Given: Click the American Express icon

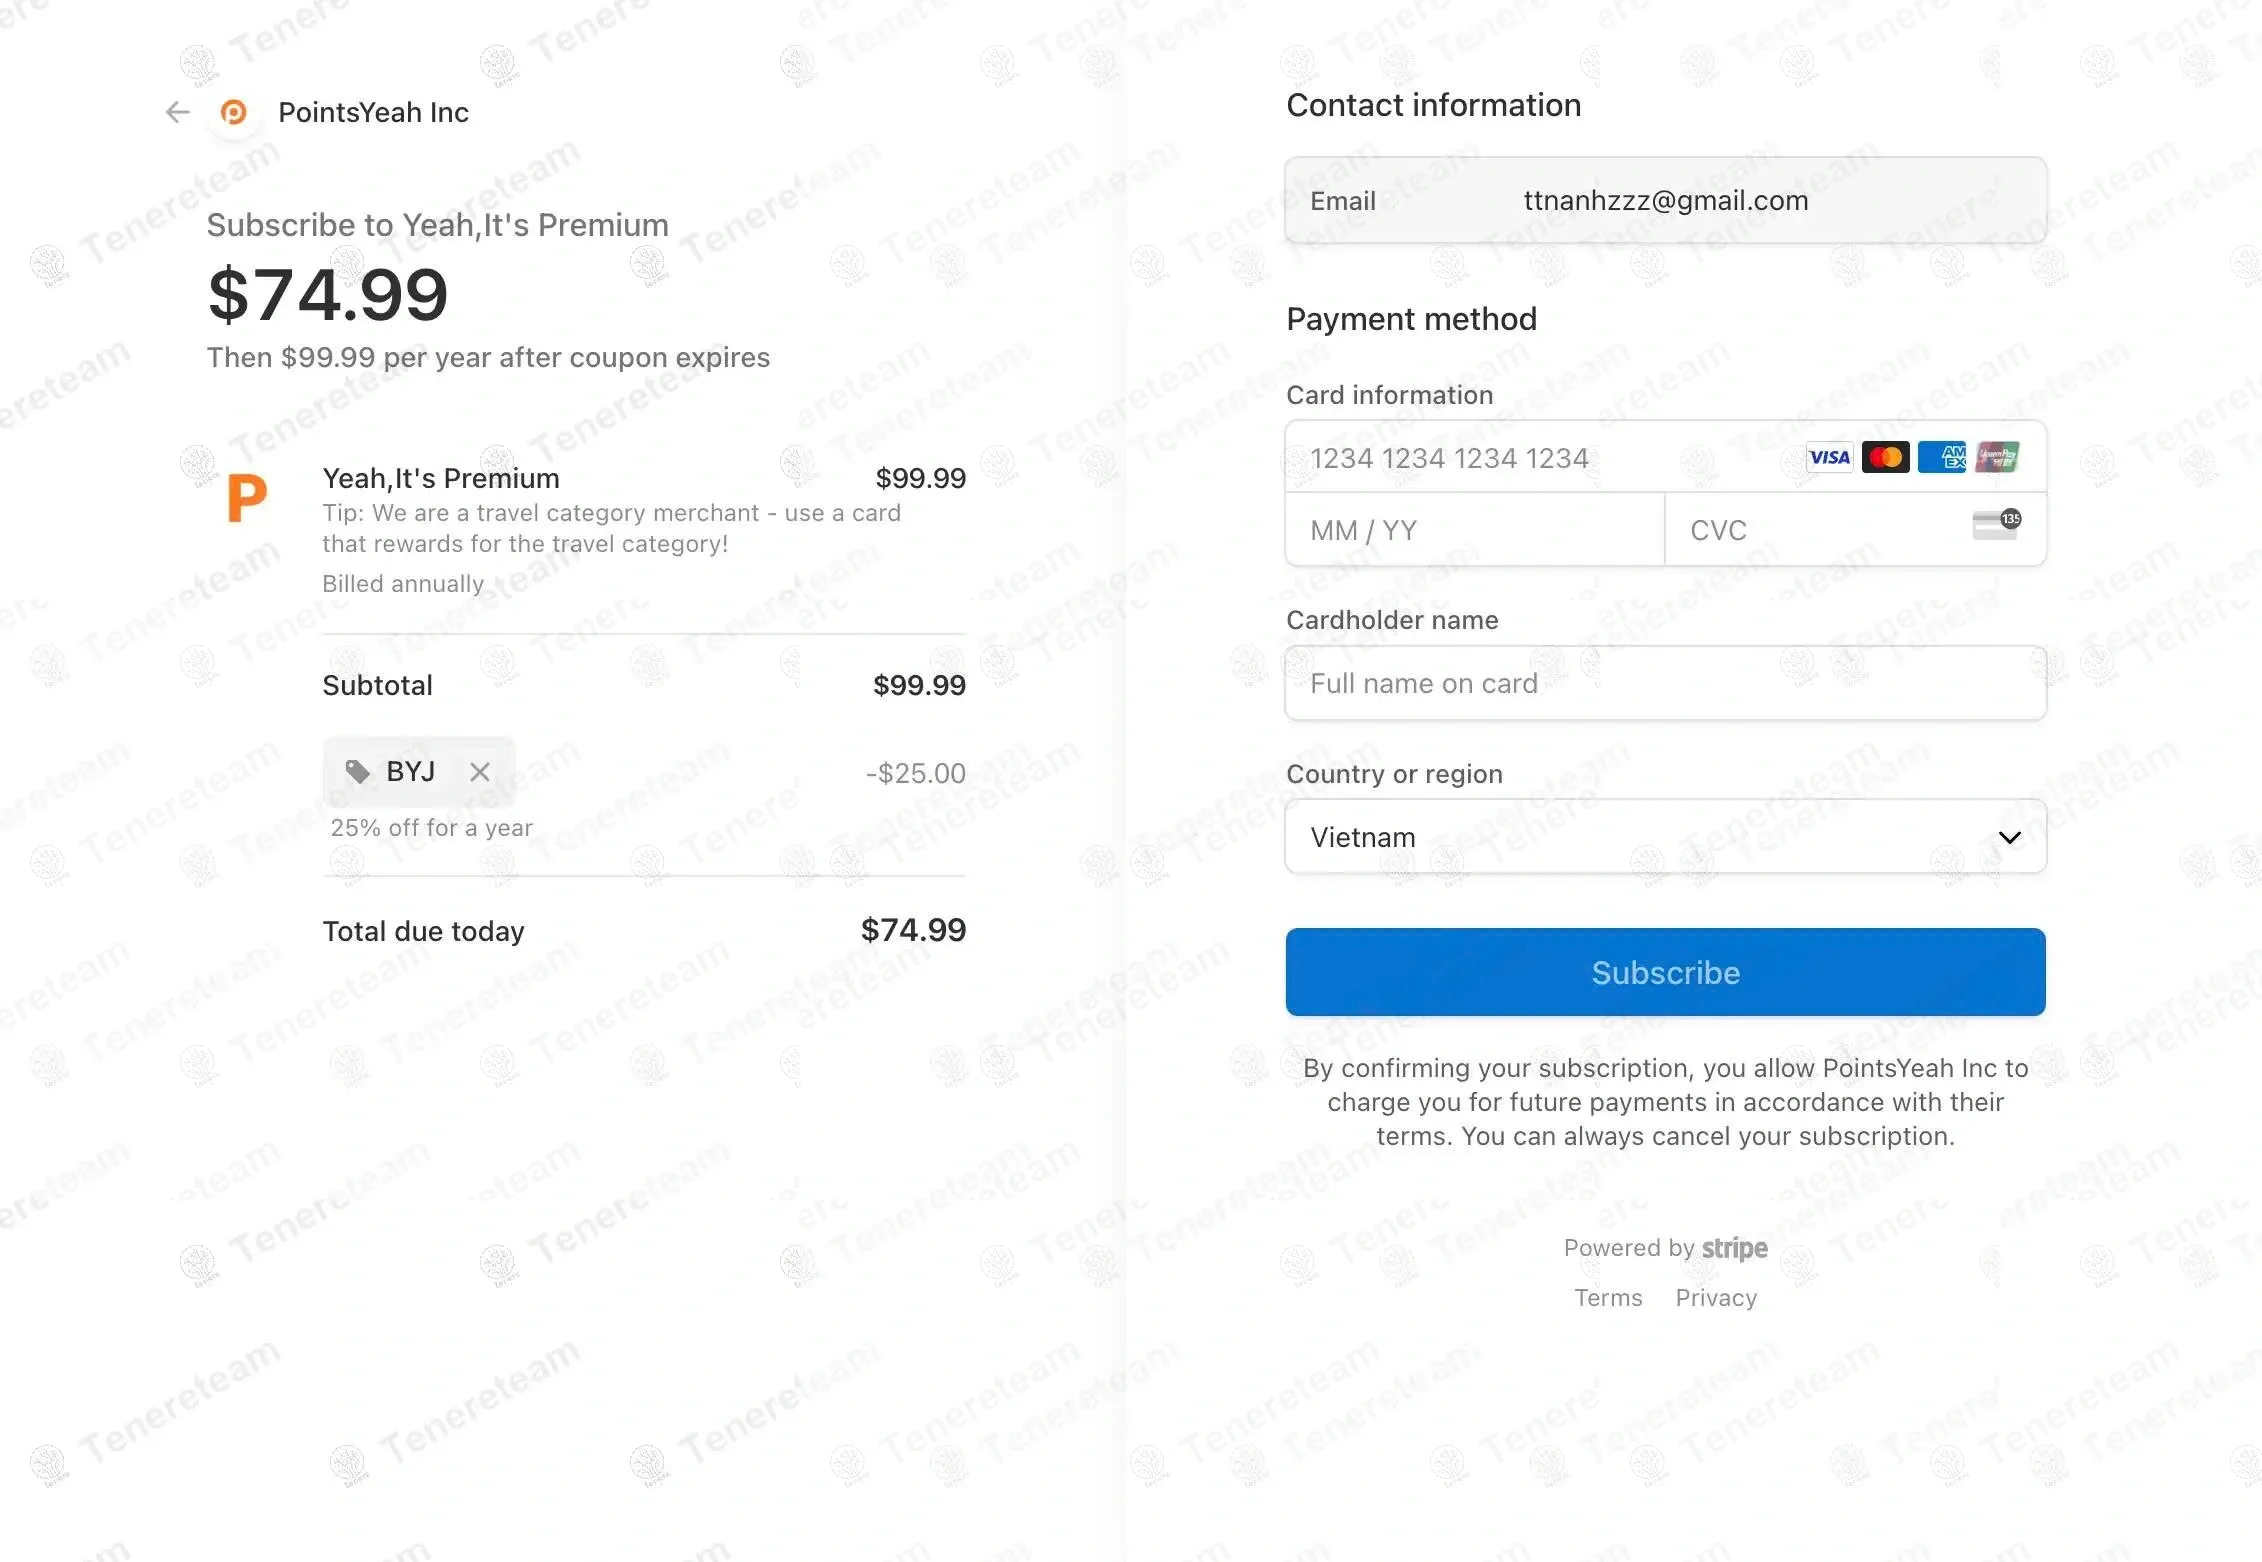Looking at the screenshot, I should [1941, 458].
